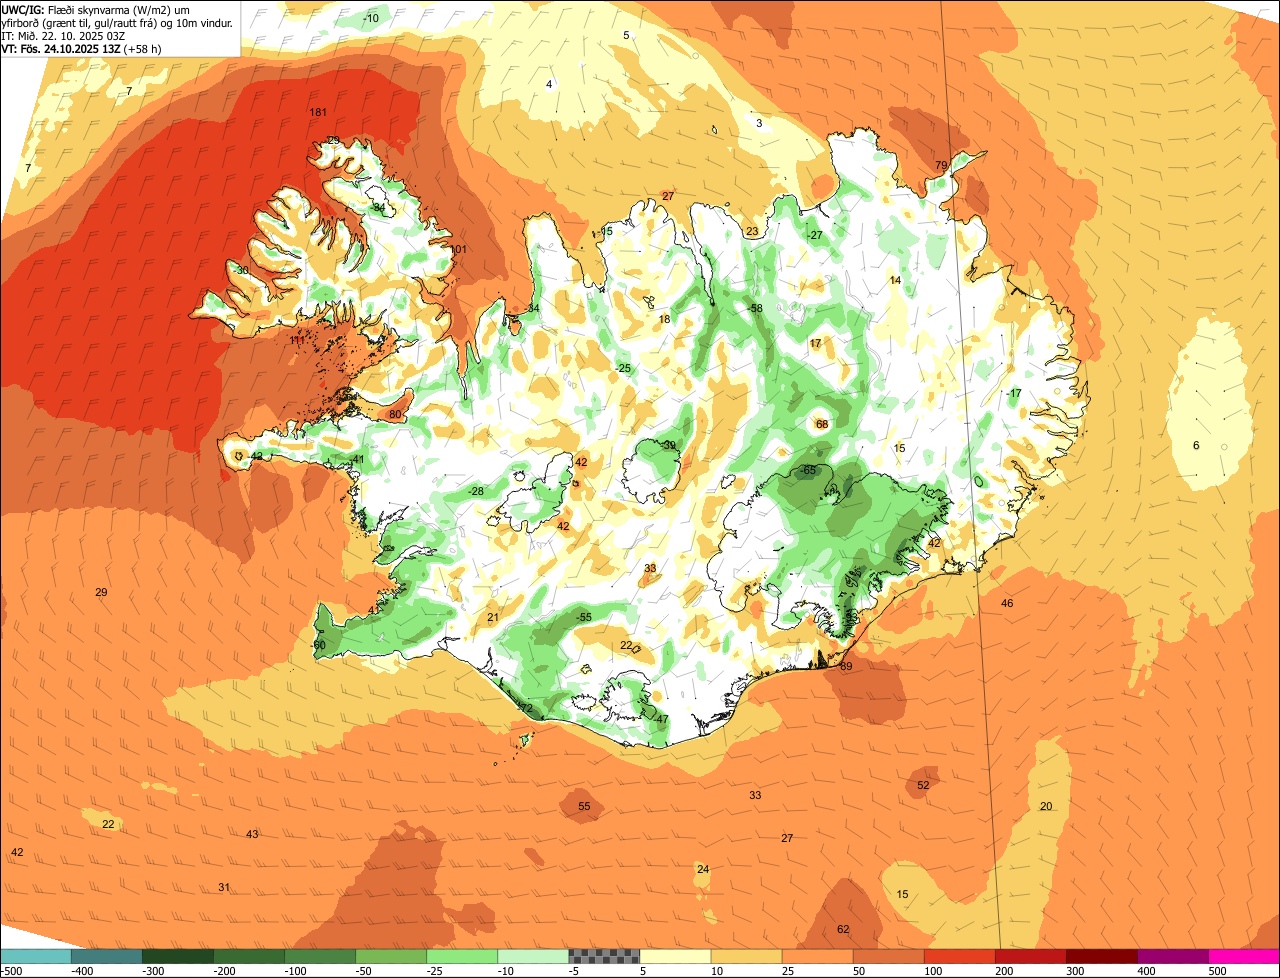Click the map value 79

[941, 165]
